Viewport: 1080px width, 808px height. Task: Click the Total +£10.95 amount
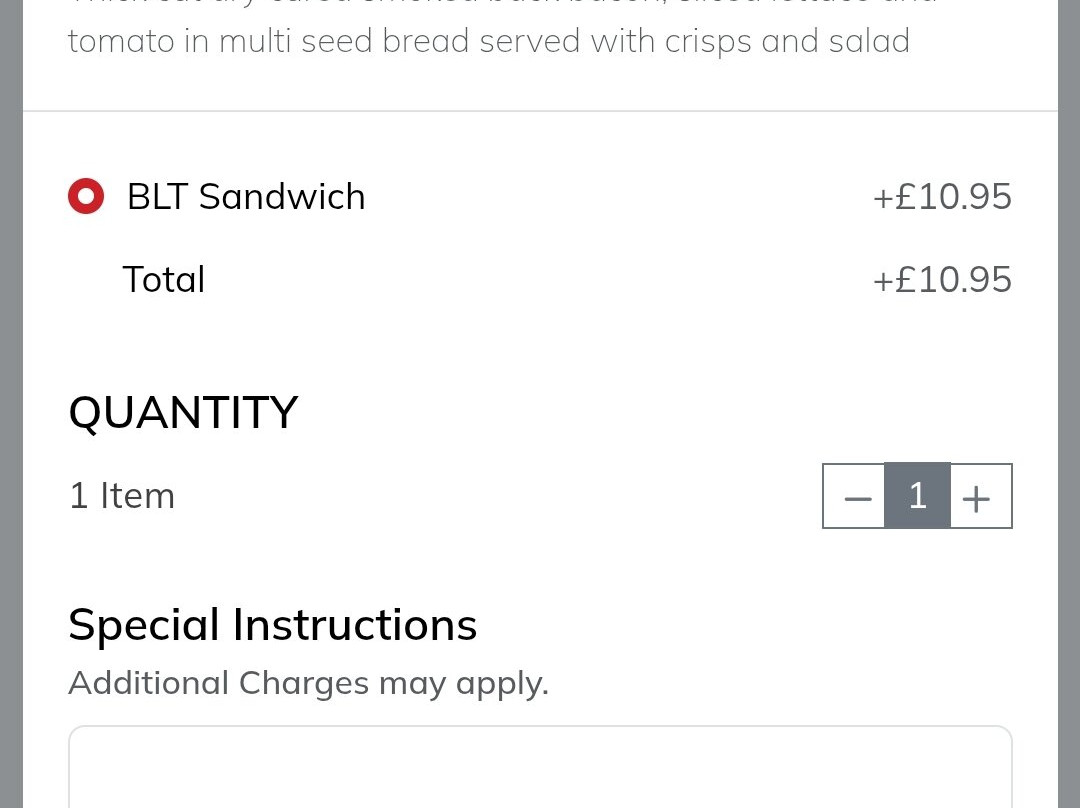942,279
